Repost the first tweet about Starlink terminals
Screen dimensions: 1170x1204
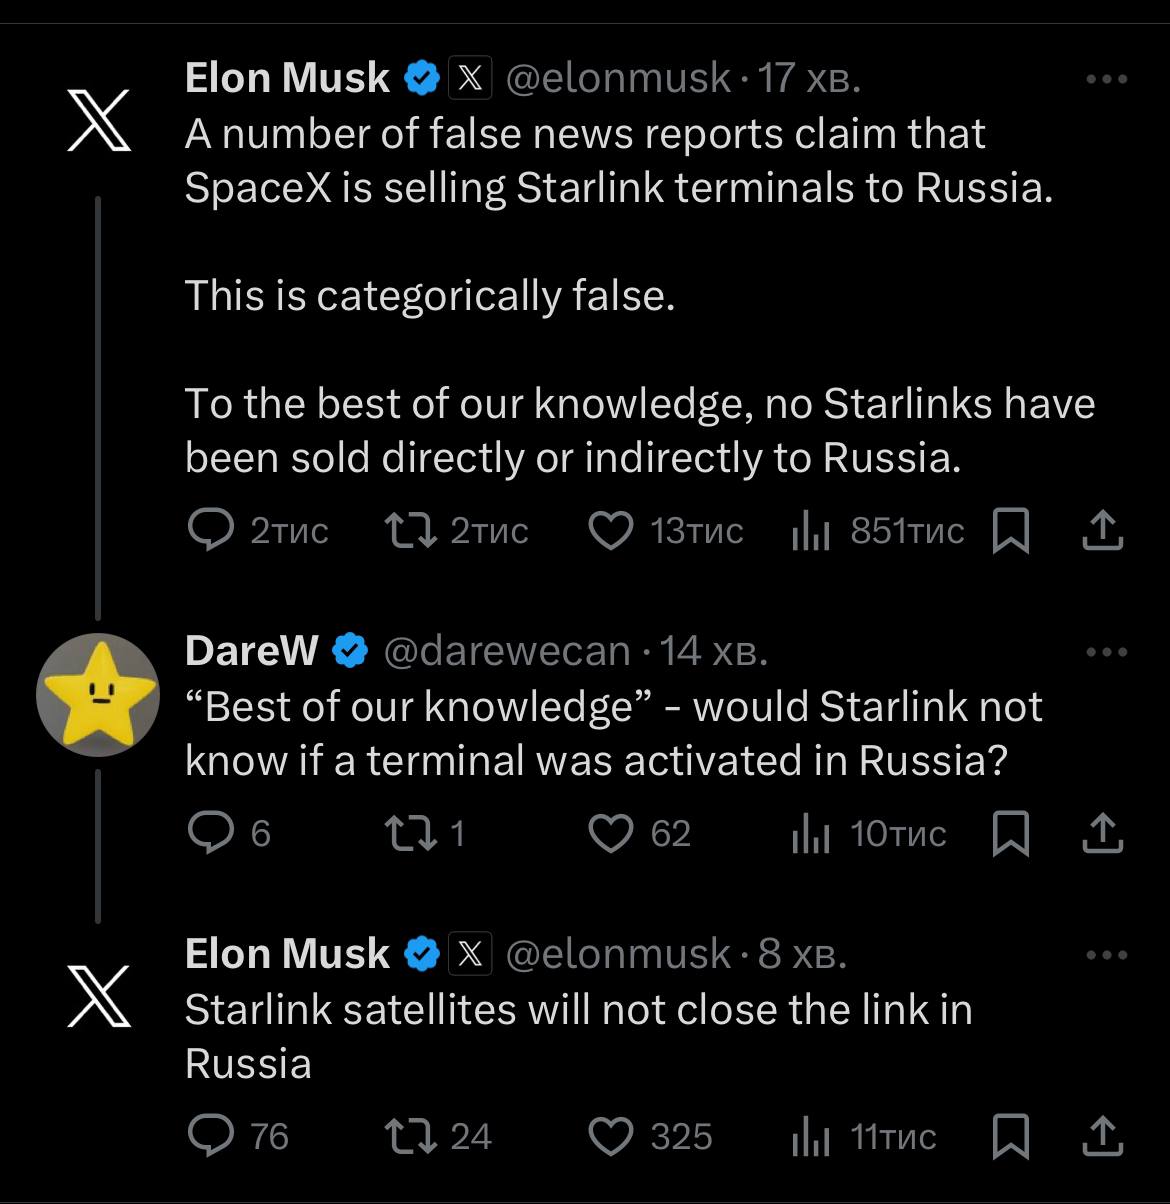point(411,531)
